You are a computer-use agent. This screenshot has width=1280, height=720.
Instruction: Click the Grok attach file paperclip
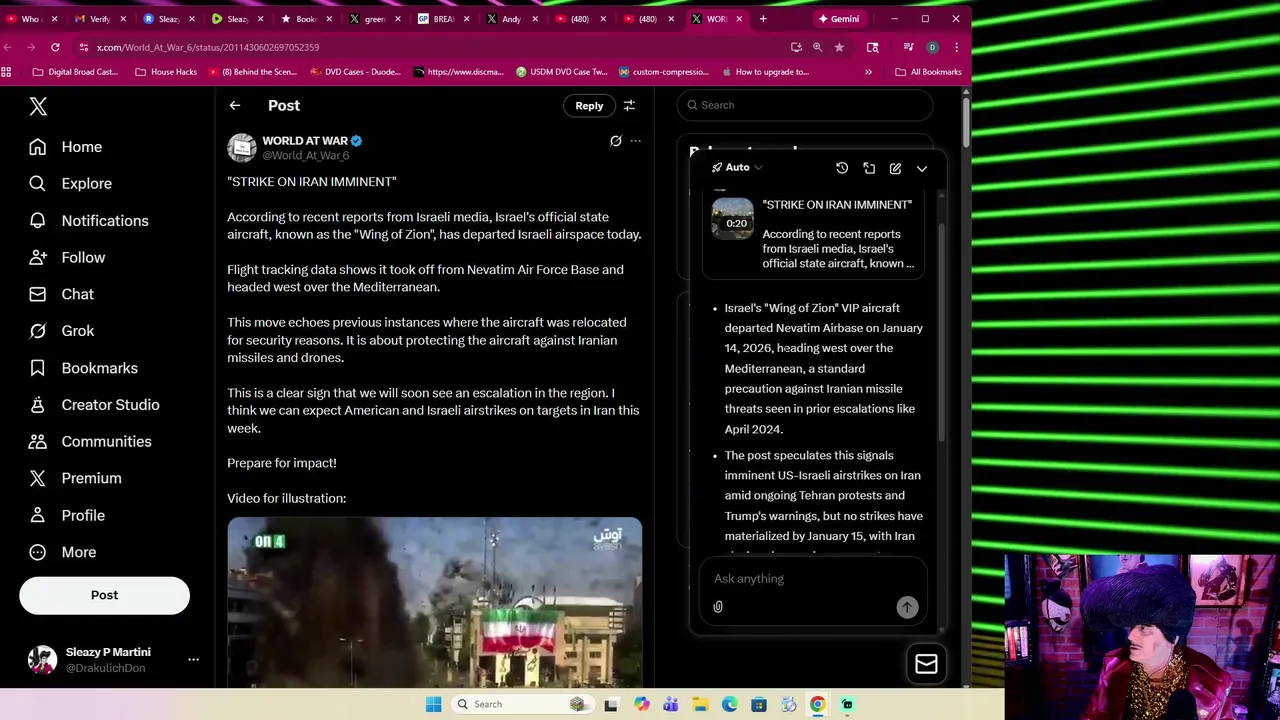(x=718, y=607)
